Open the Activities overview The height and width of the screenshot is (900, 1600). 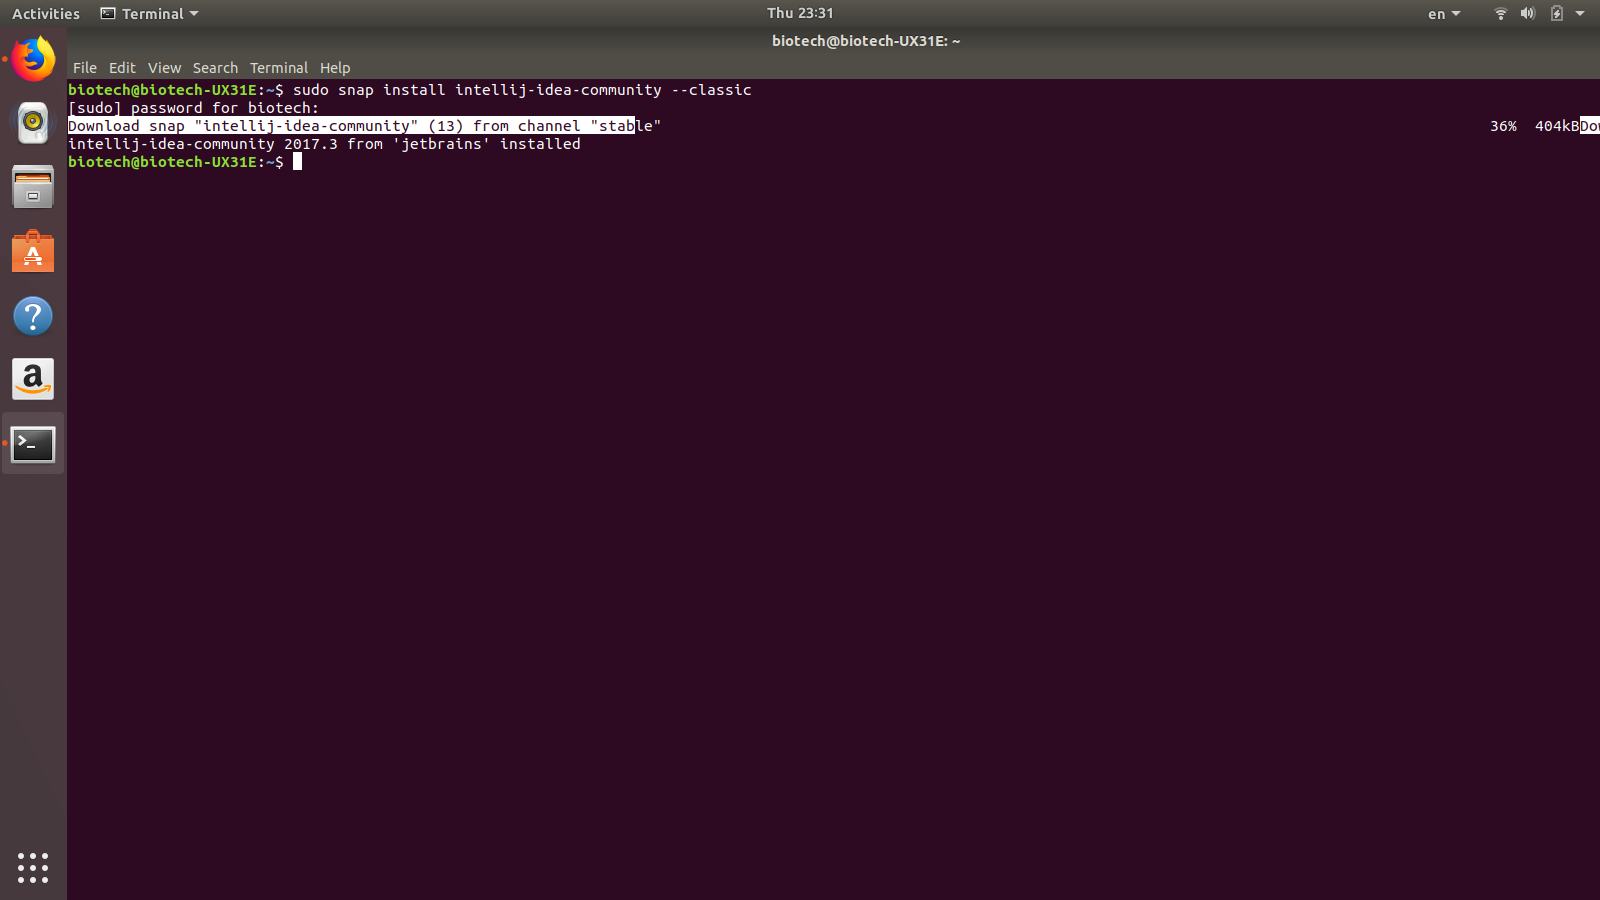click(46, 14)
